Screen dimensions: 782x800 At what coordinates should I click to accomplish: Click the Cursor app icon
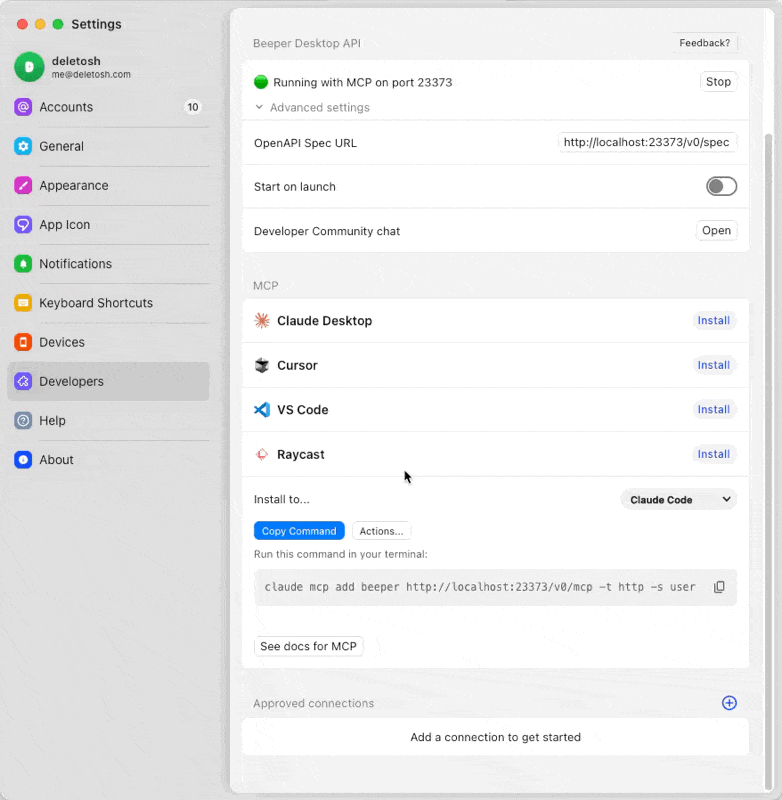[262, 365]
